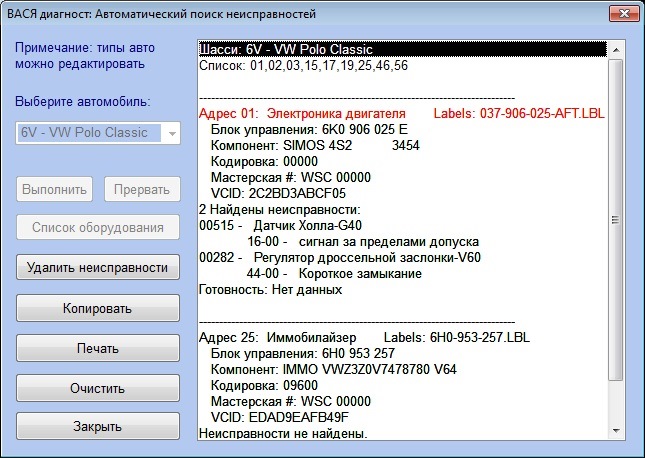Click VCID: EDAD9EAFB49F line
Viewport: 645px width, 458px height.
[280, 418]
